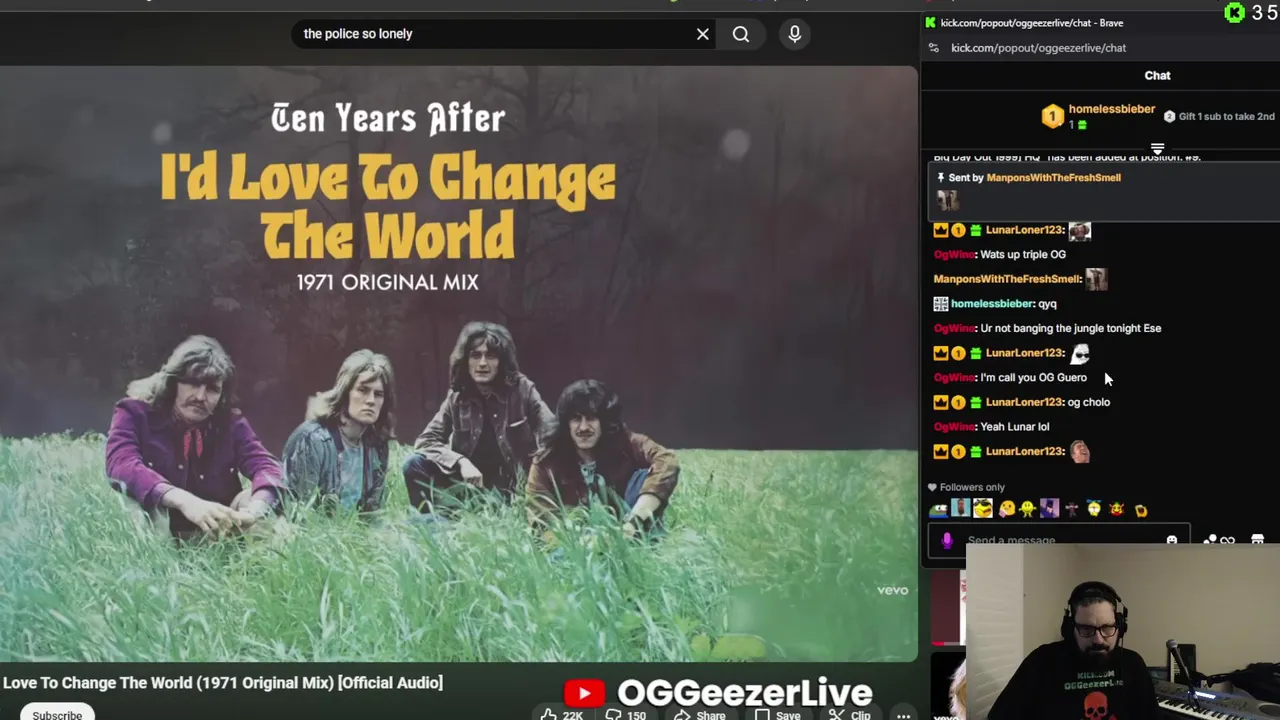
Task: Click LunarLoner123 username beside og cholo
Action: tap(1024, 402)
